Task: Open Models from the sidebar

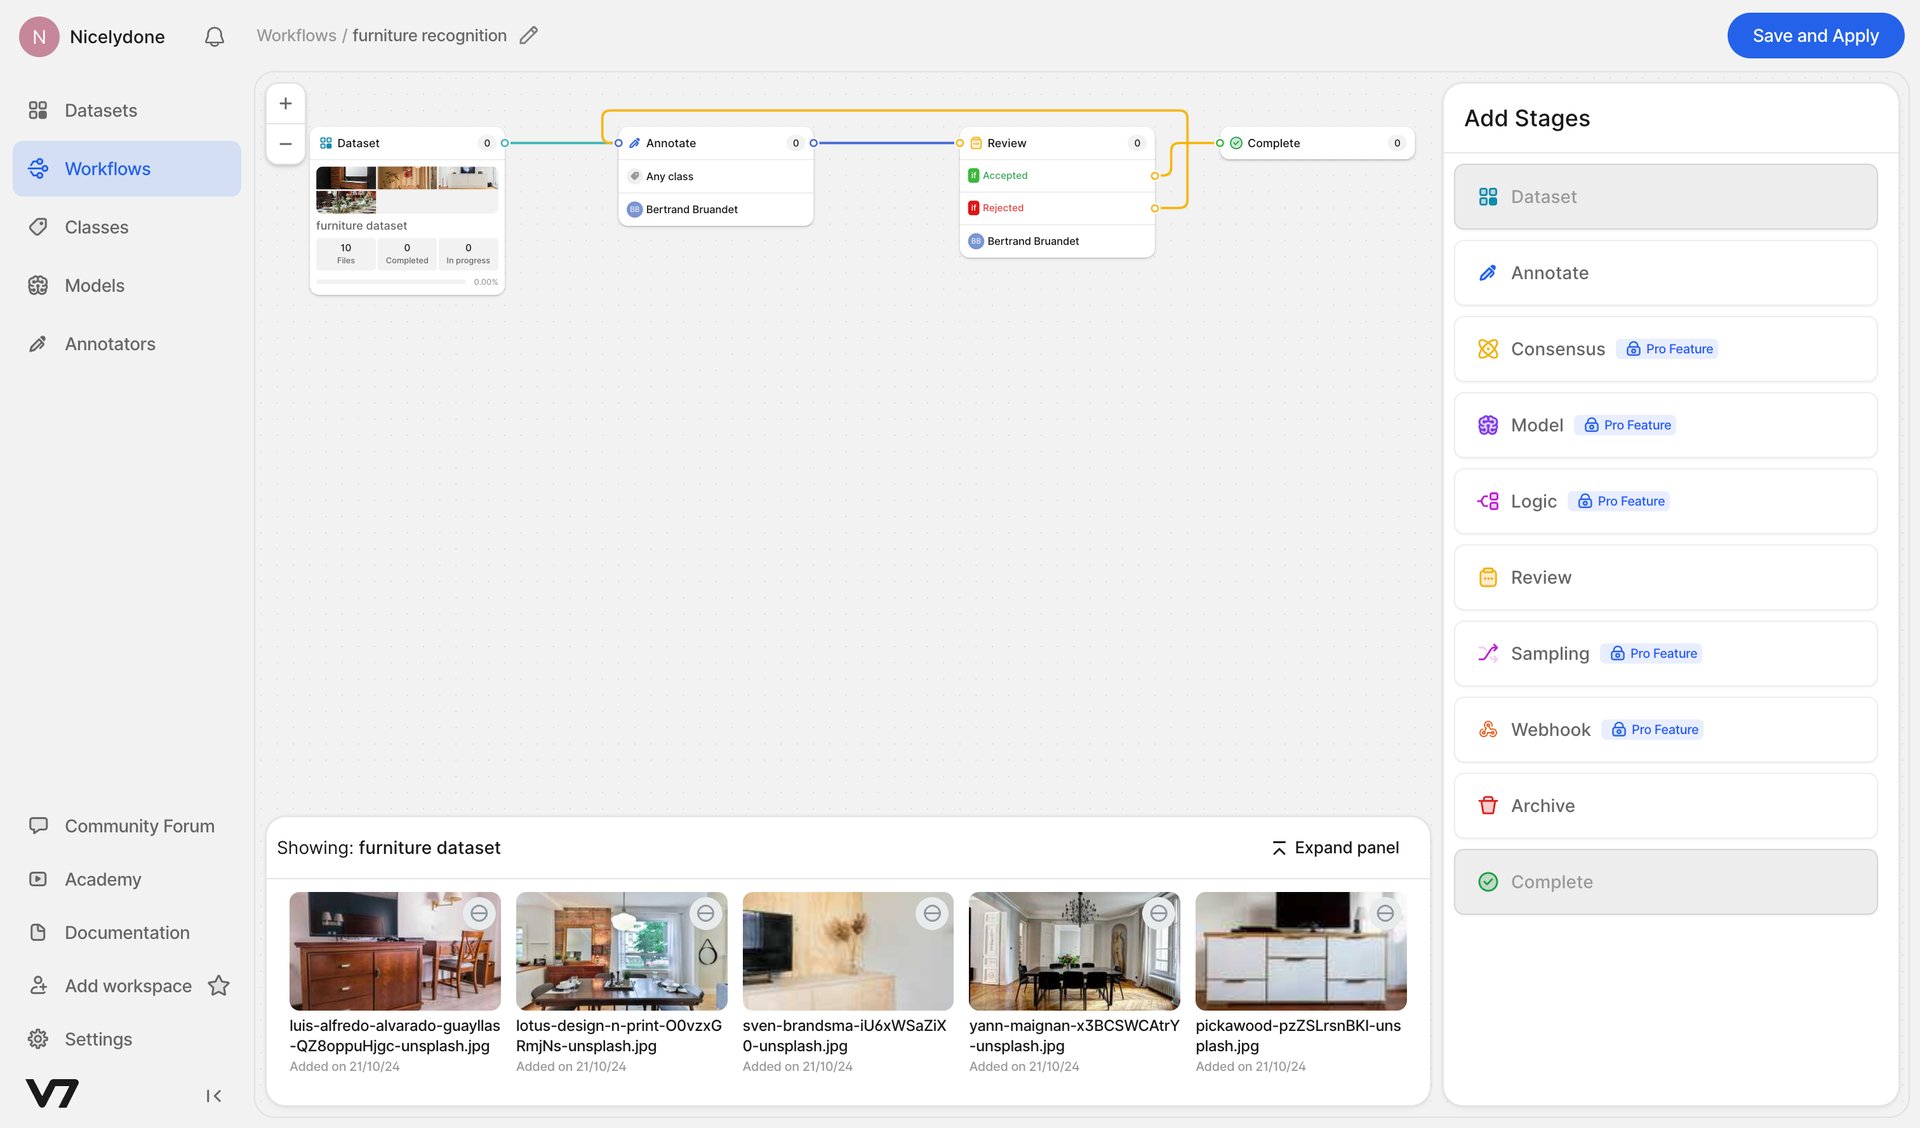Action: (94, 285)
